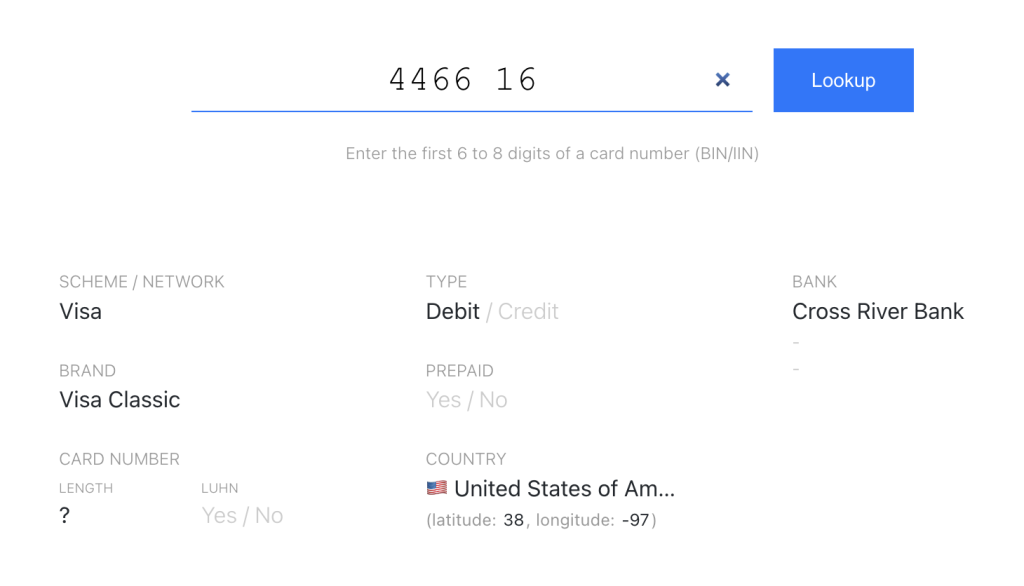Click the longitude value -97
The image size is (1024, 586).
(635, 520)
